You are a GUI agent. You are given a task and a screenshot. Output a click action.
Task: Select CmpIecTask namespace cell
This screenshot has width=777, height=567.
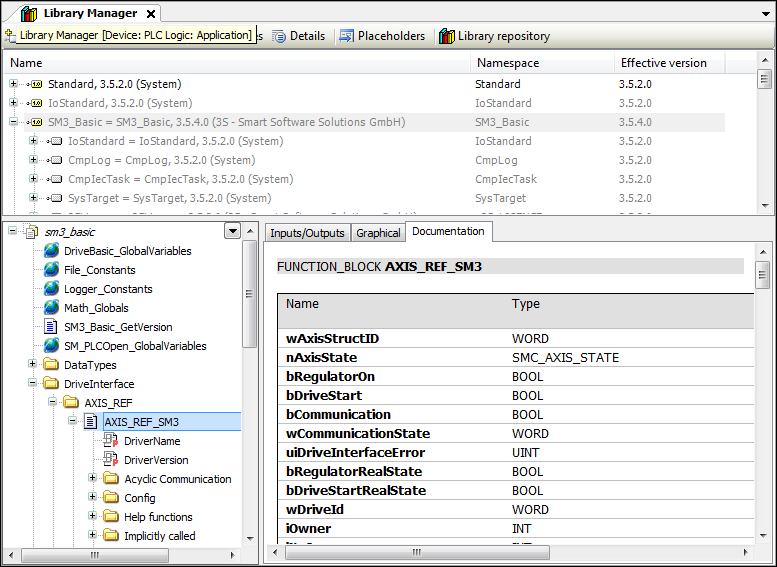click(x=505, y=179)
